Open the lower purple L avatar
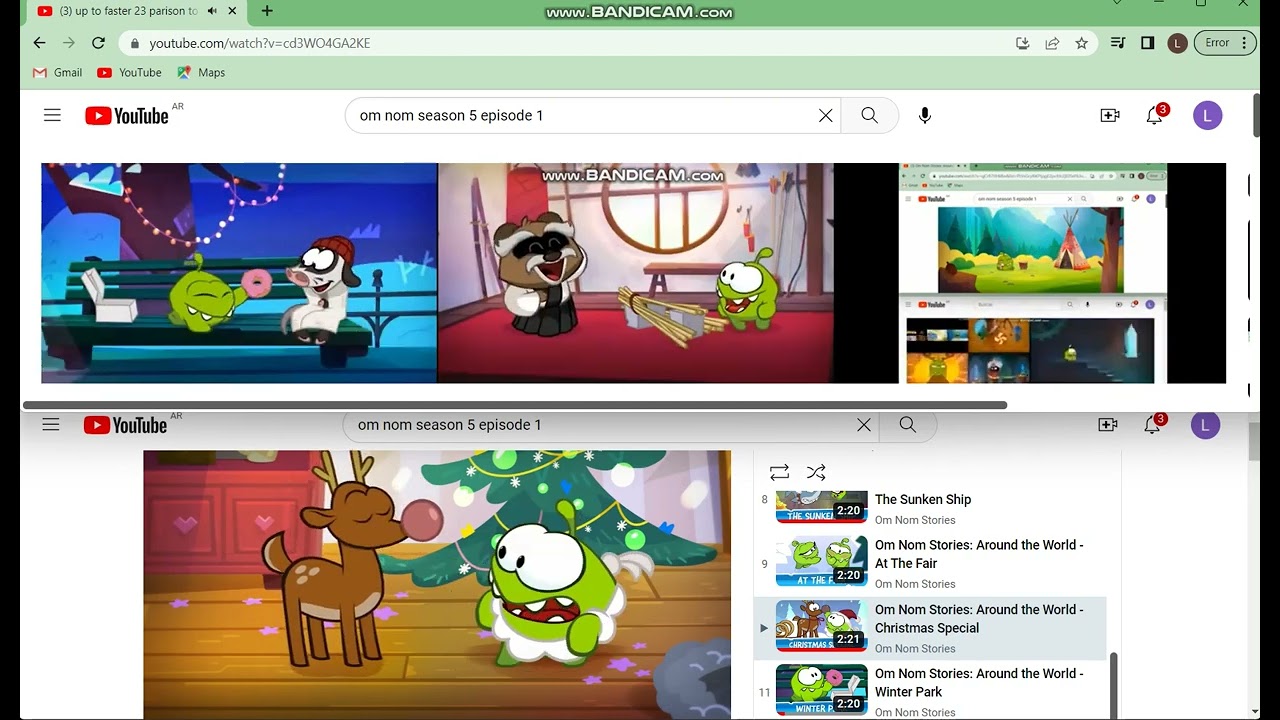 coord(1205,425)
